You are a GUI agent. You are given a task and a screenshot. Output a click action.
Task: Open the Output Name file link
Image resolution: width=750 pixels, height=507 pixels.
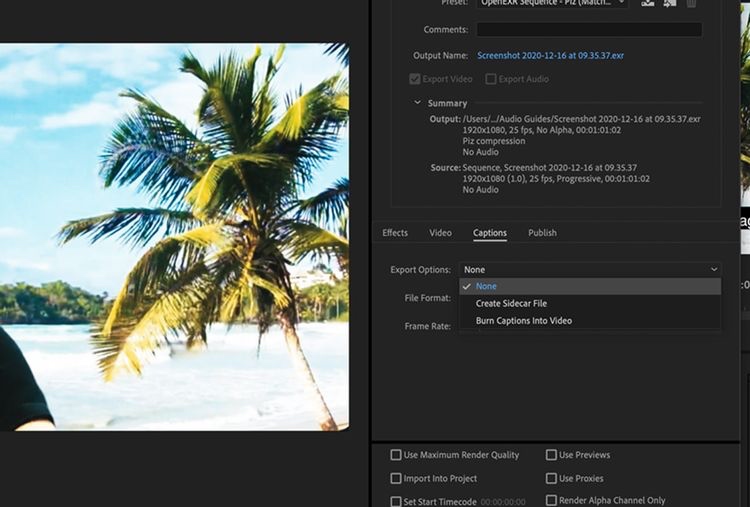tap(550, 55)
